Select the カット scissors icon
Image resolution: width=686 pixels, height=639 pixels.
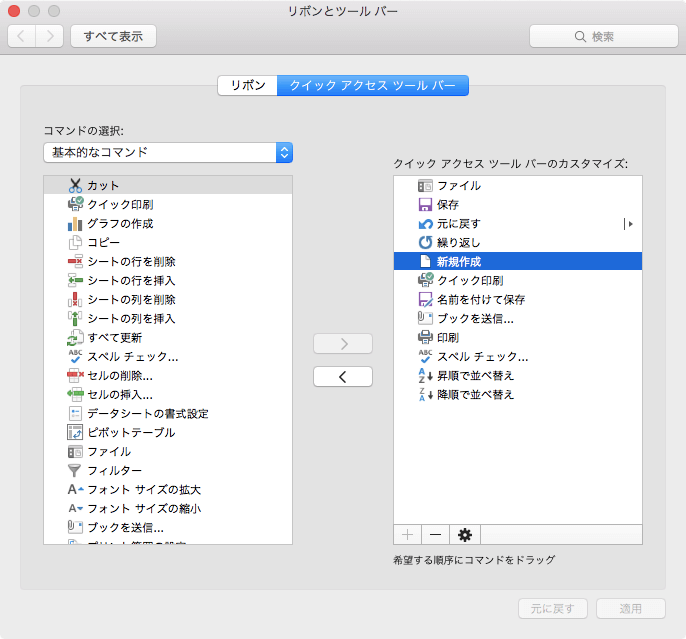75,185
